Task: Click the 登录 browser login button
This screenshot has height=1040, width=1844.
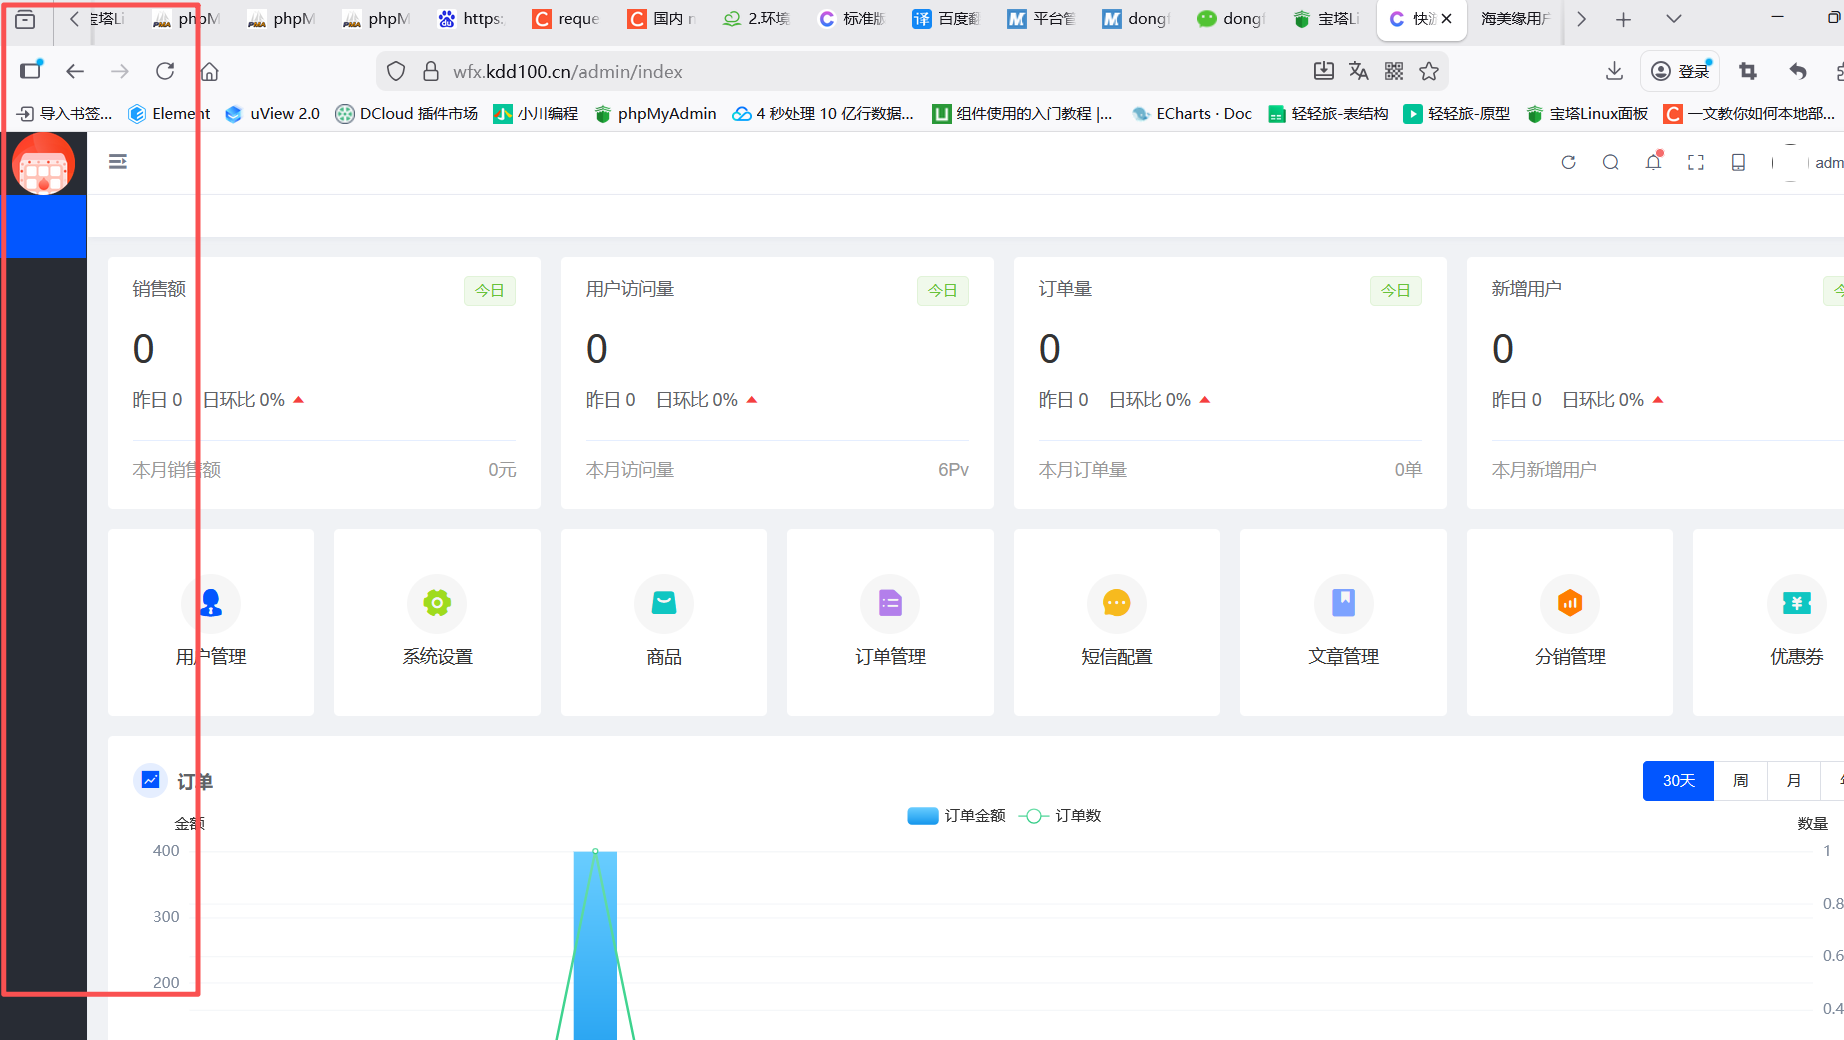Action: pos(1680,71)
